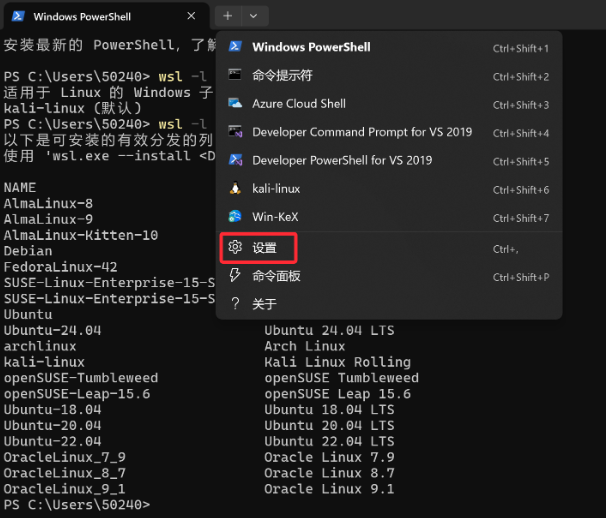The width and height of the screenshot is (606, 518).
Task: Click Debian in the distro list
Action: [28, 251]
